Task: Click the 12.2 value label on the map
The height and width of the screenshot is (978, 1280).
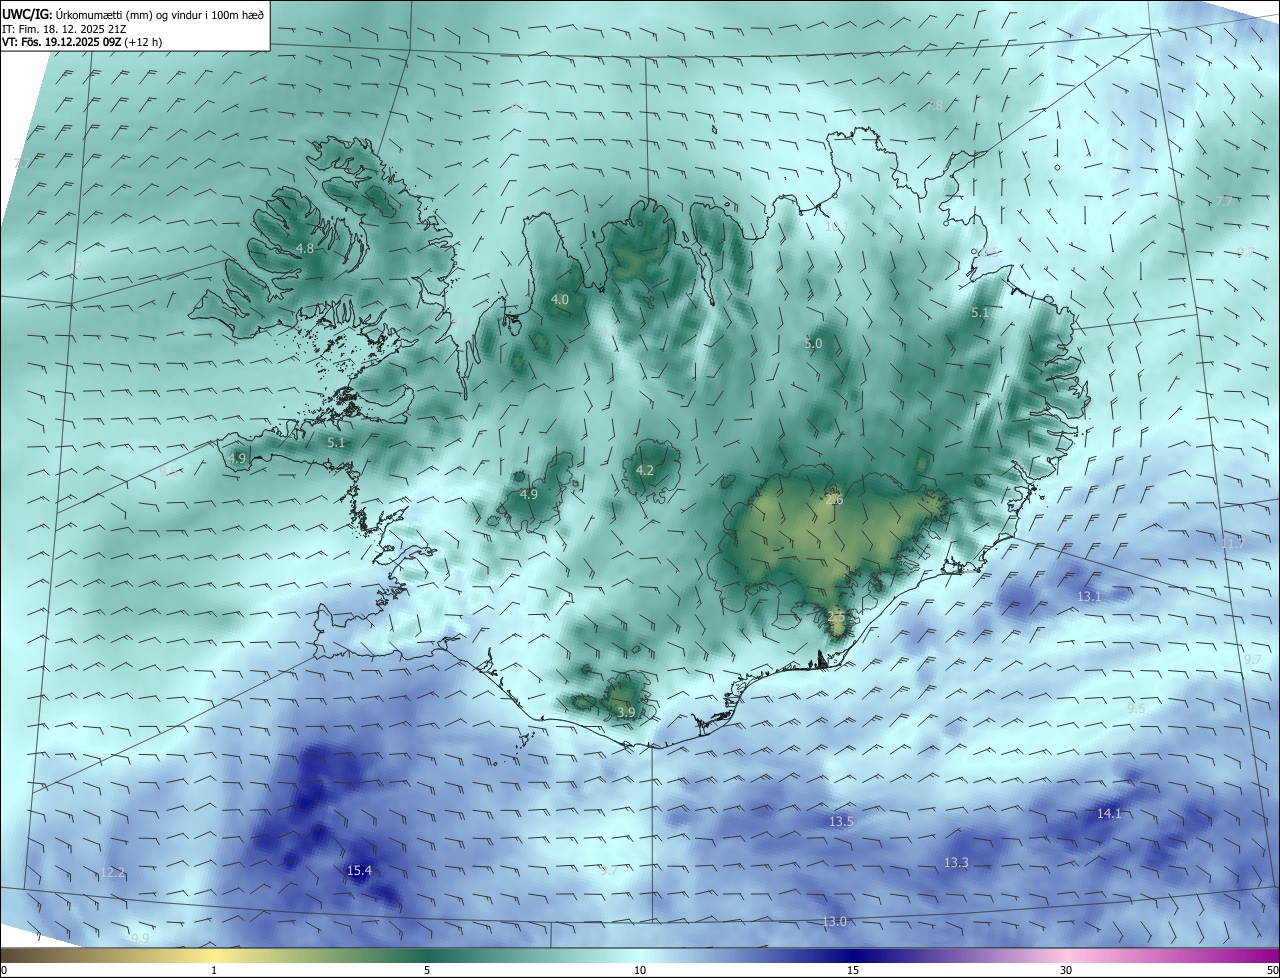Action: pyautogui.click(x=113, y=873)
